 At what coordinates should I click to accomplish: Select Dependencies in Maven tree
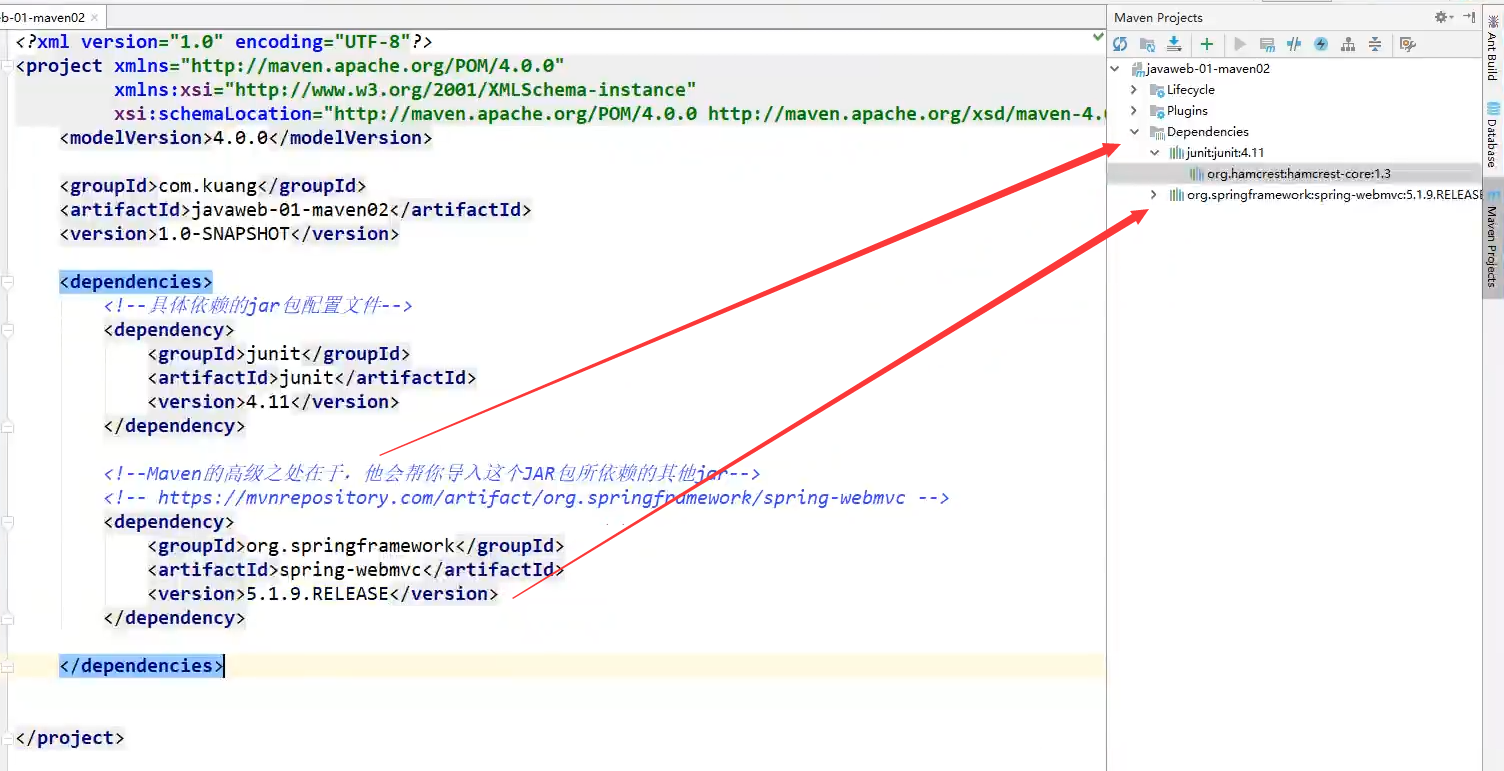pos(1207,132)
